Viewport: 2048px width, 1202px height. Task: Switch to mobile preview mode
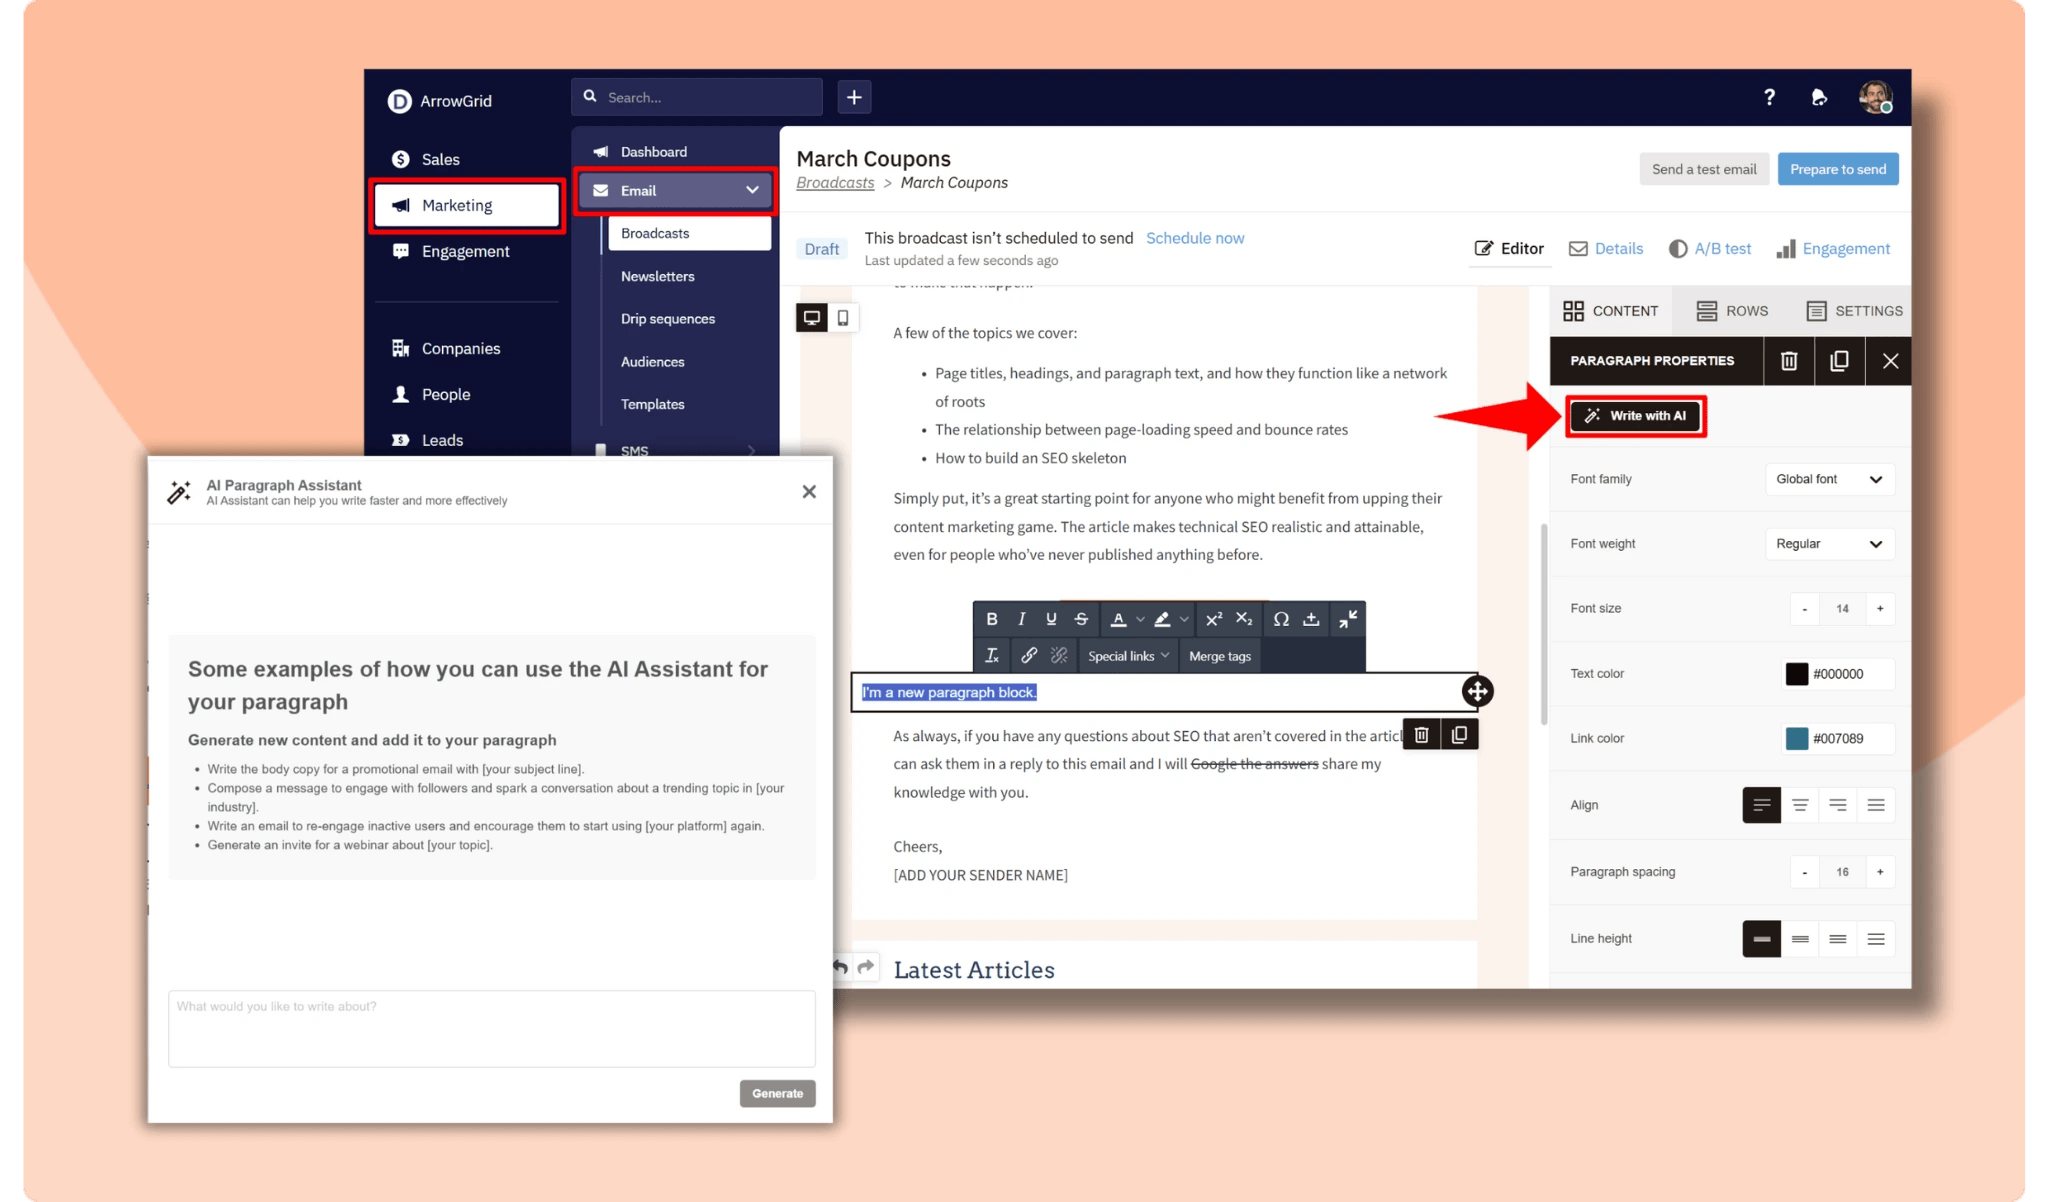point(845,318)
